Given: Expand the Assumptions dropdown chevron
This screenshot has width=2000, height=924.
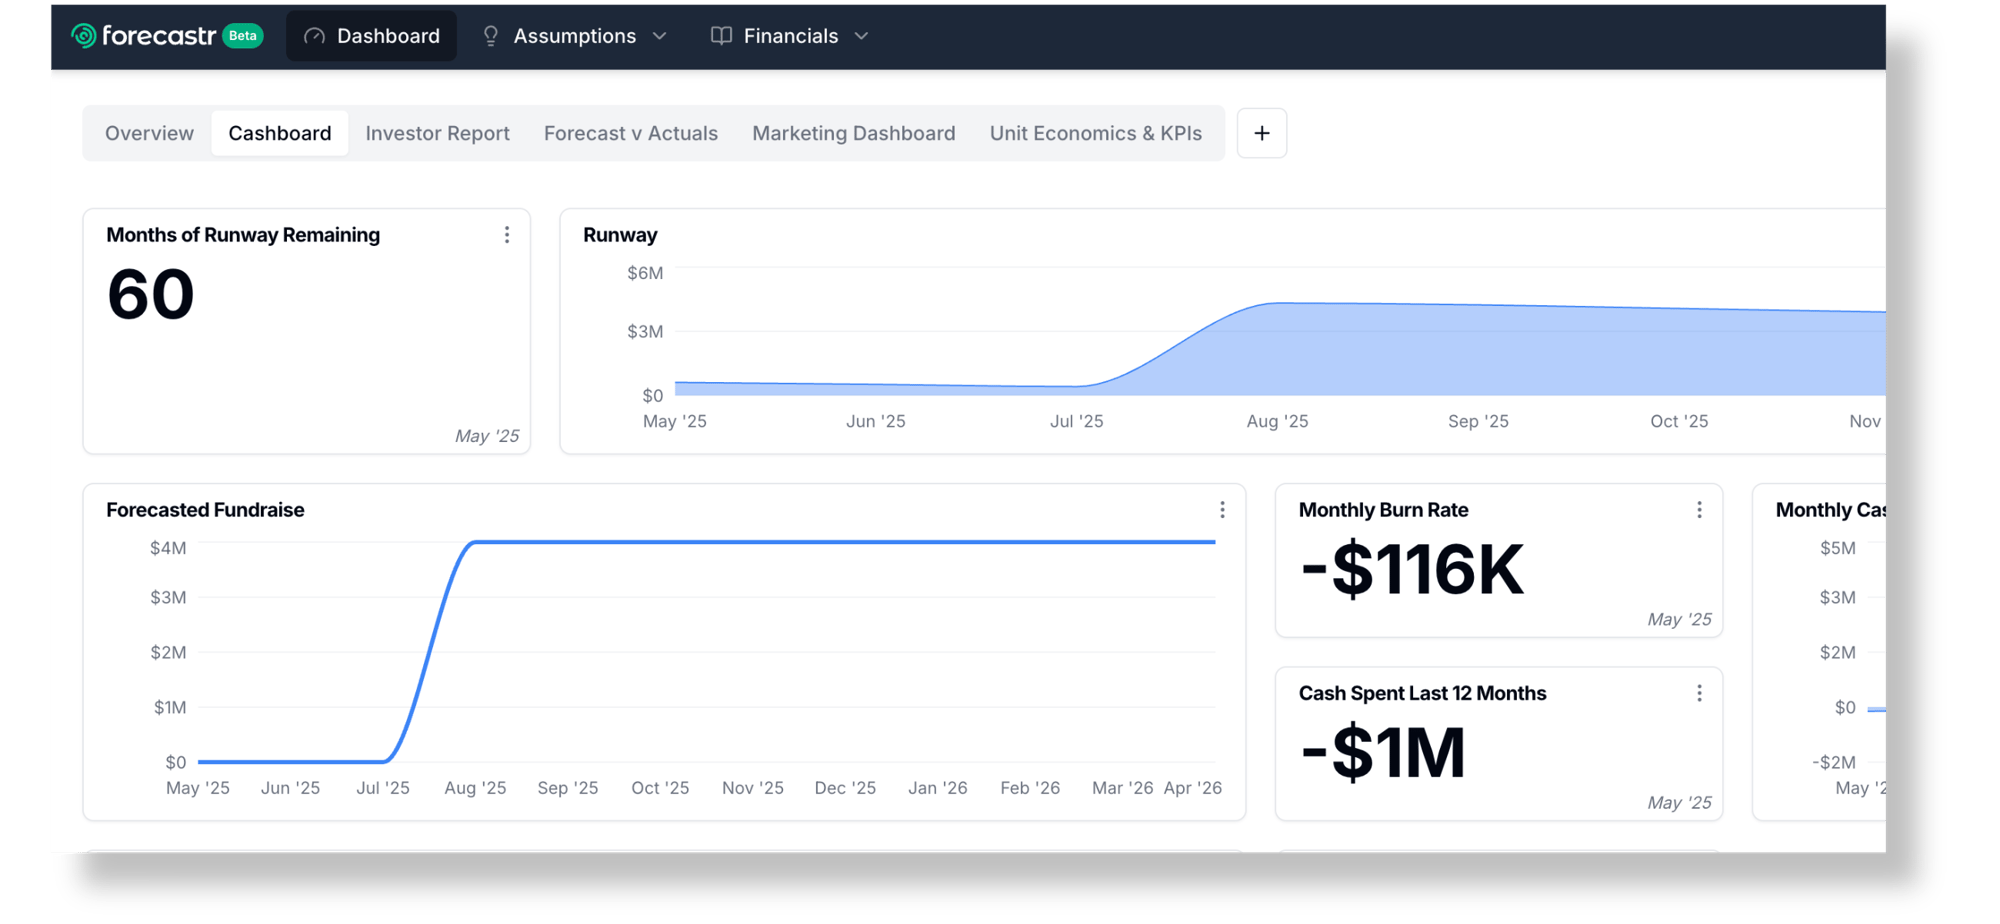Looking at the screenshot, I should coord(660,36).
